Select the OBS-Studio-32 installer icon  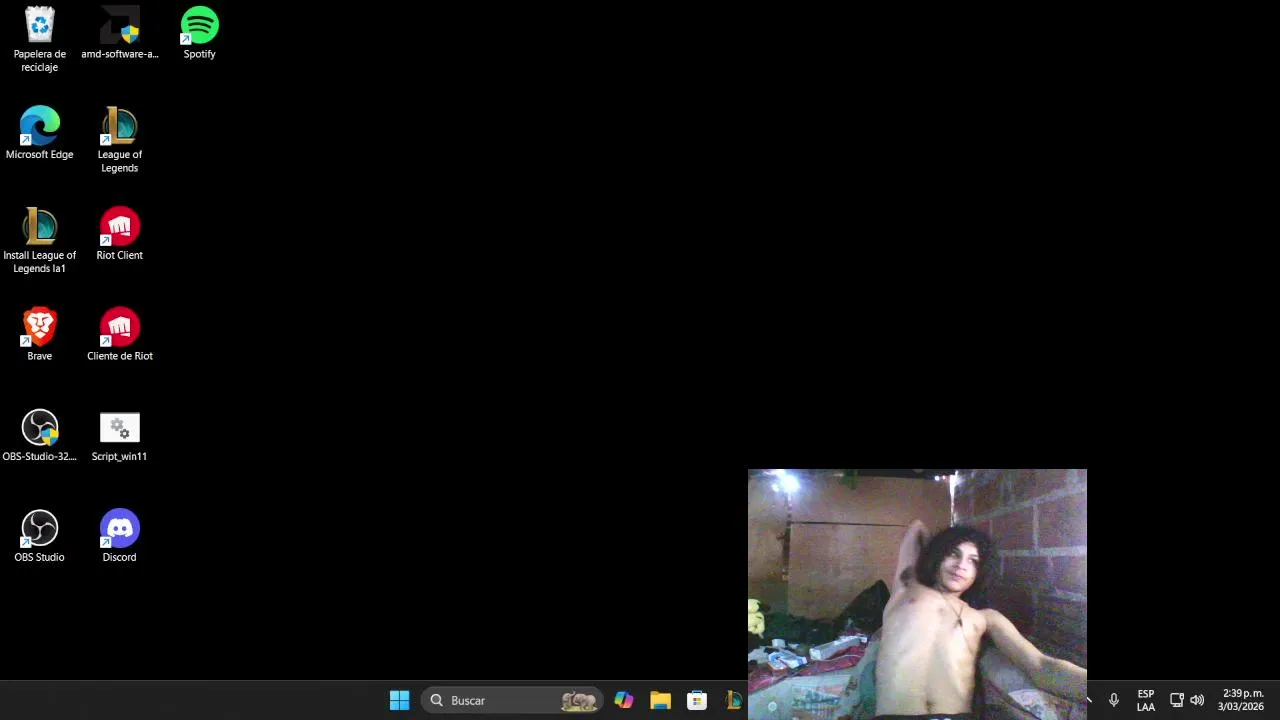39,435
